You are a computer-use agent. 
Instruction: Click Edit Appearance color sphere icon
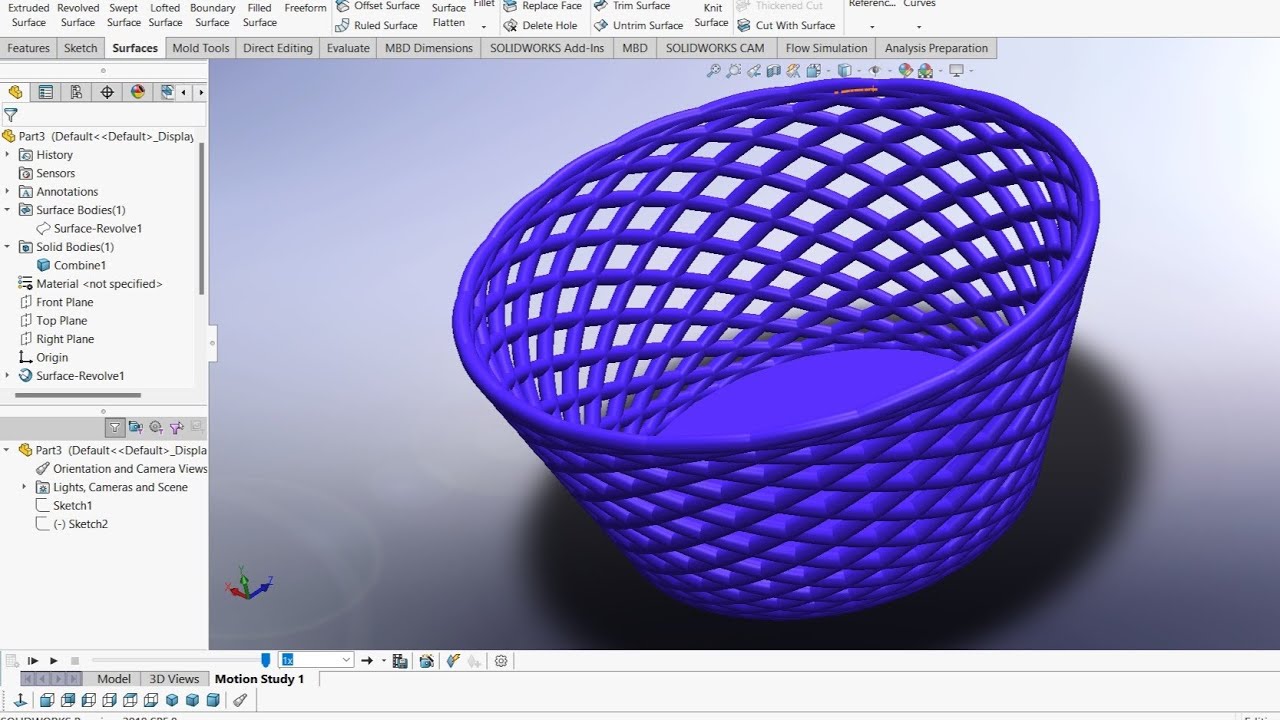pos(905,71)
